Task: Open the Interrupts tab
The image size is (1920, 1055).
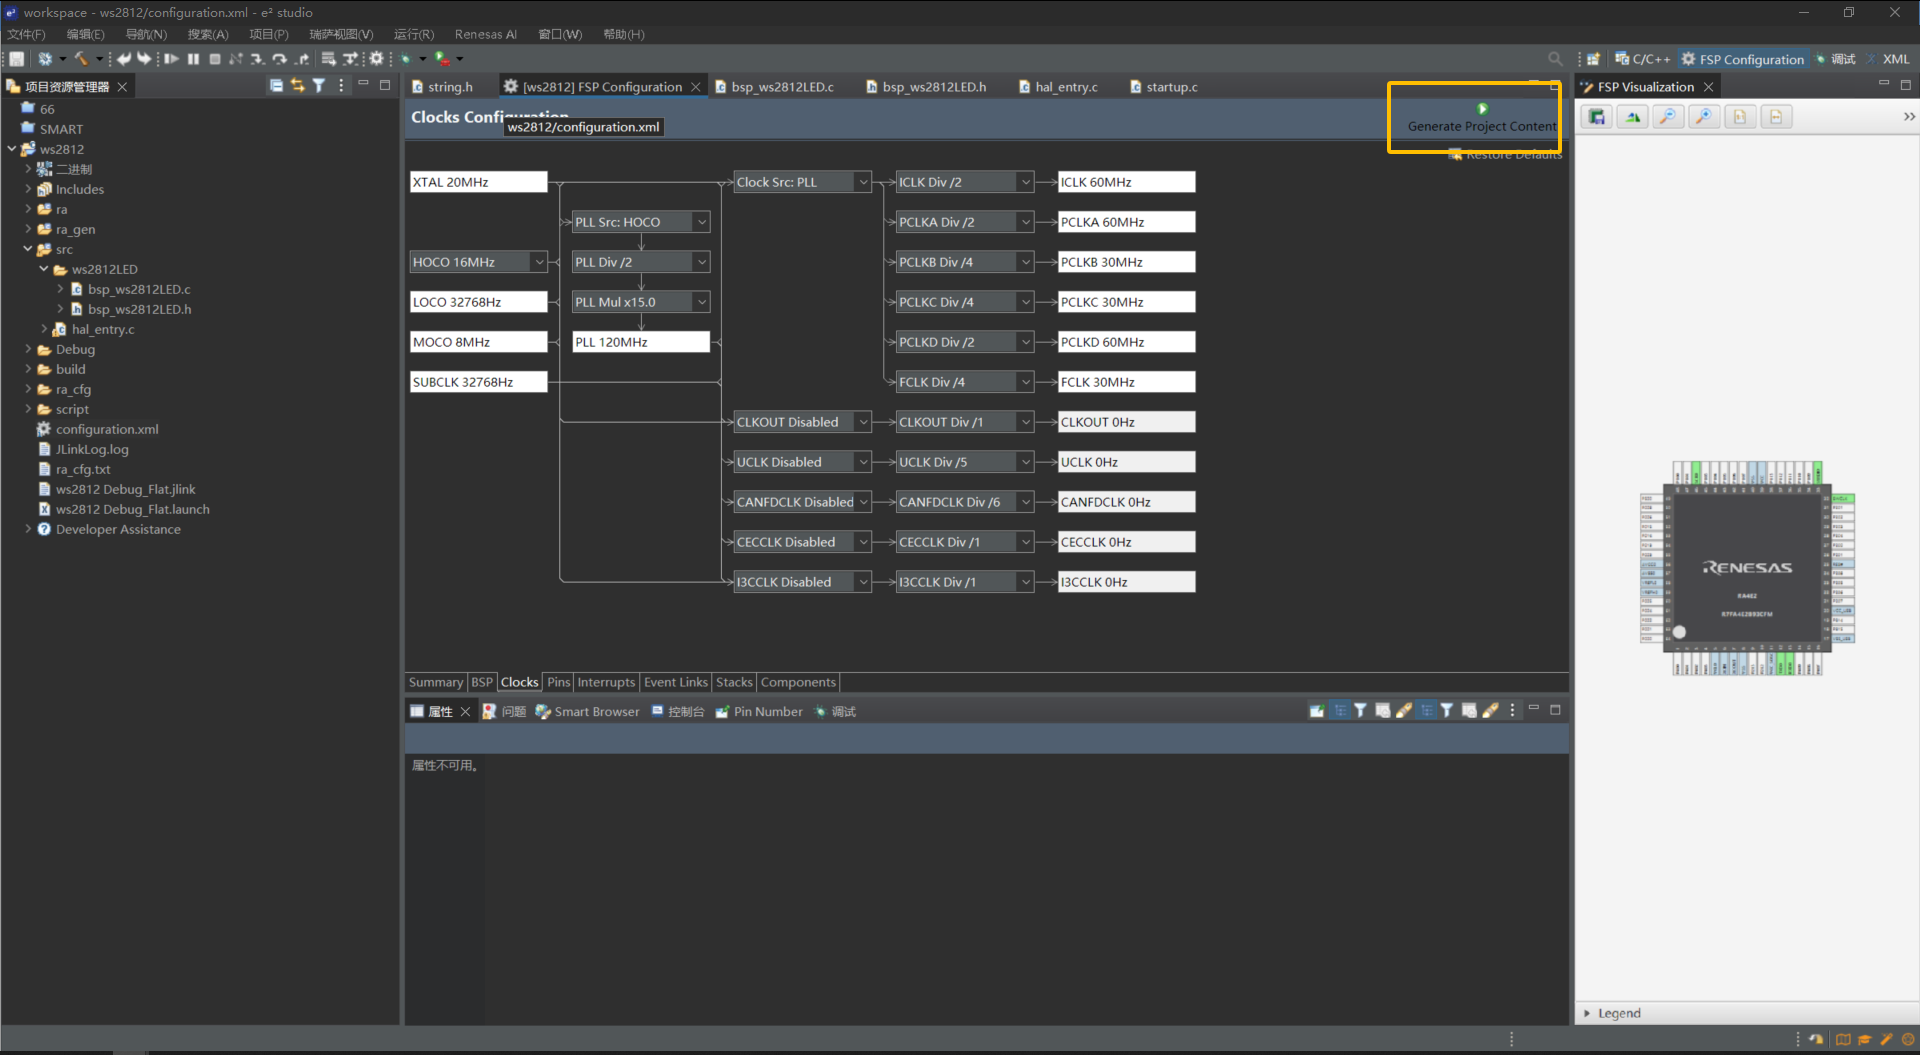Action: pyautogui.click(x=606, y=682)
